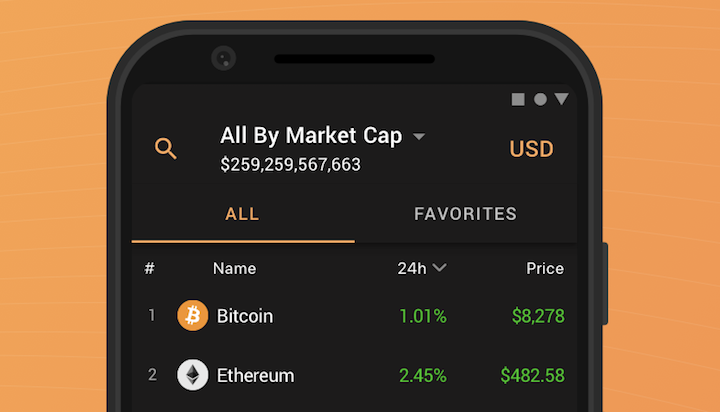
Task: Select the ALL tab
Action: (242, 214)
